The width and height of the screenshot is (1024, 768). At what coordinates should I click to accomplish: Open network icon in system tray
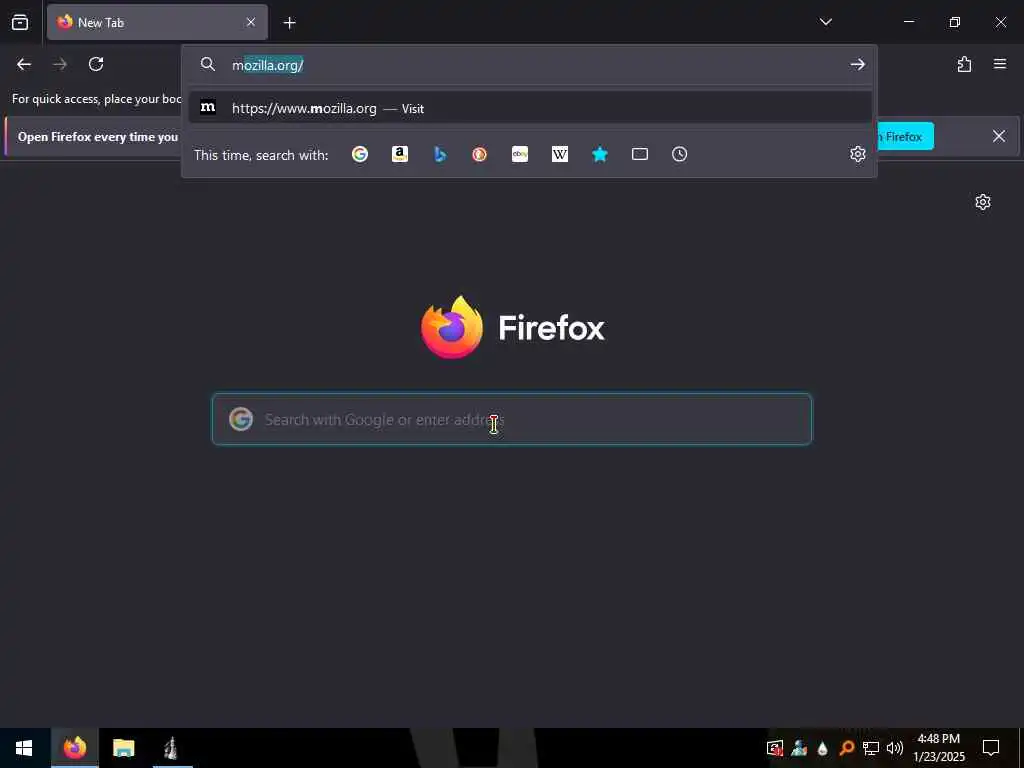tap(871, 748)
